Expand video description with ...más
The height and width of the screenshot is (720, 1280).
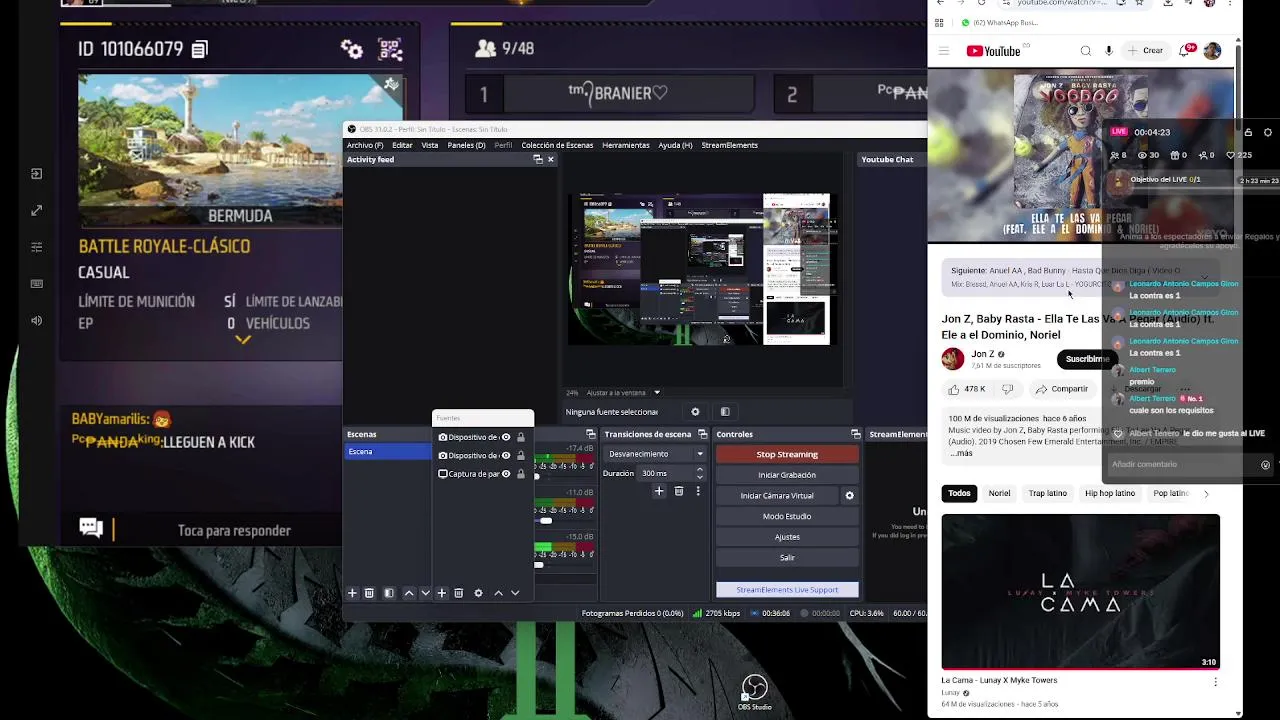(961, 453)
